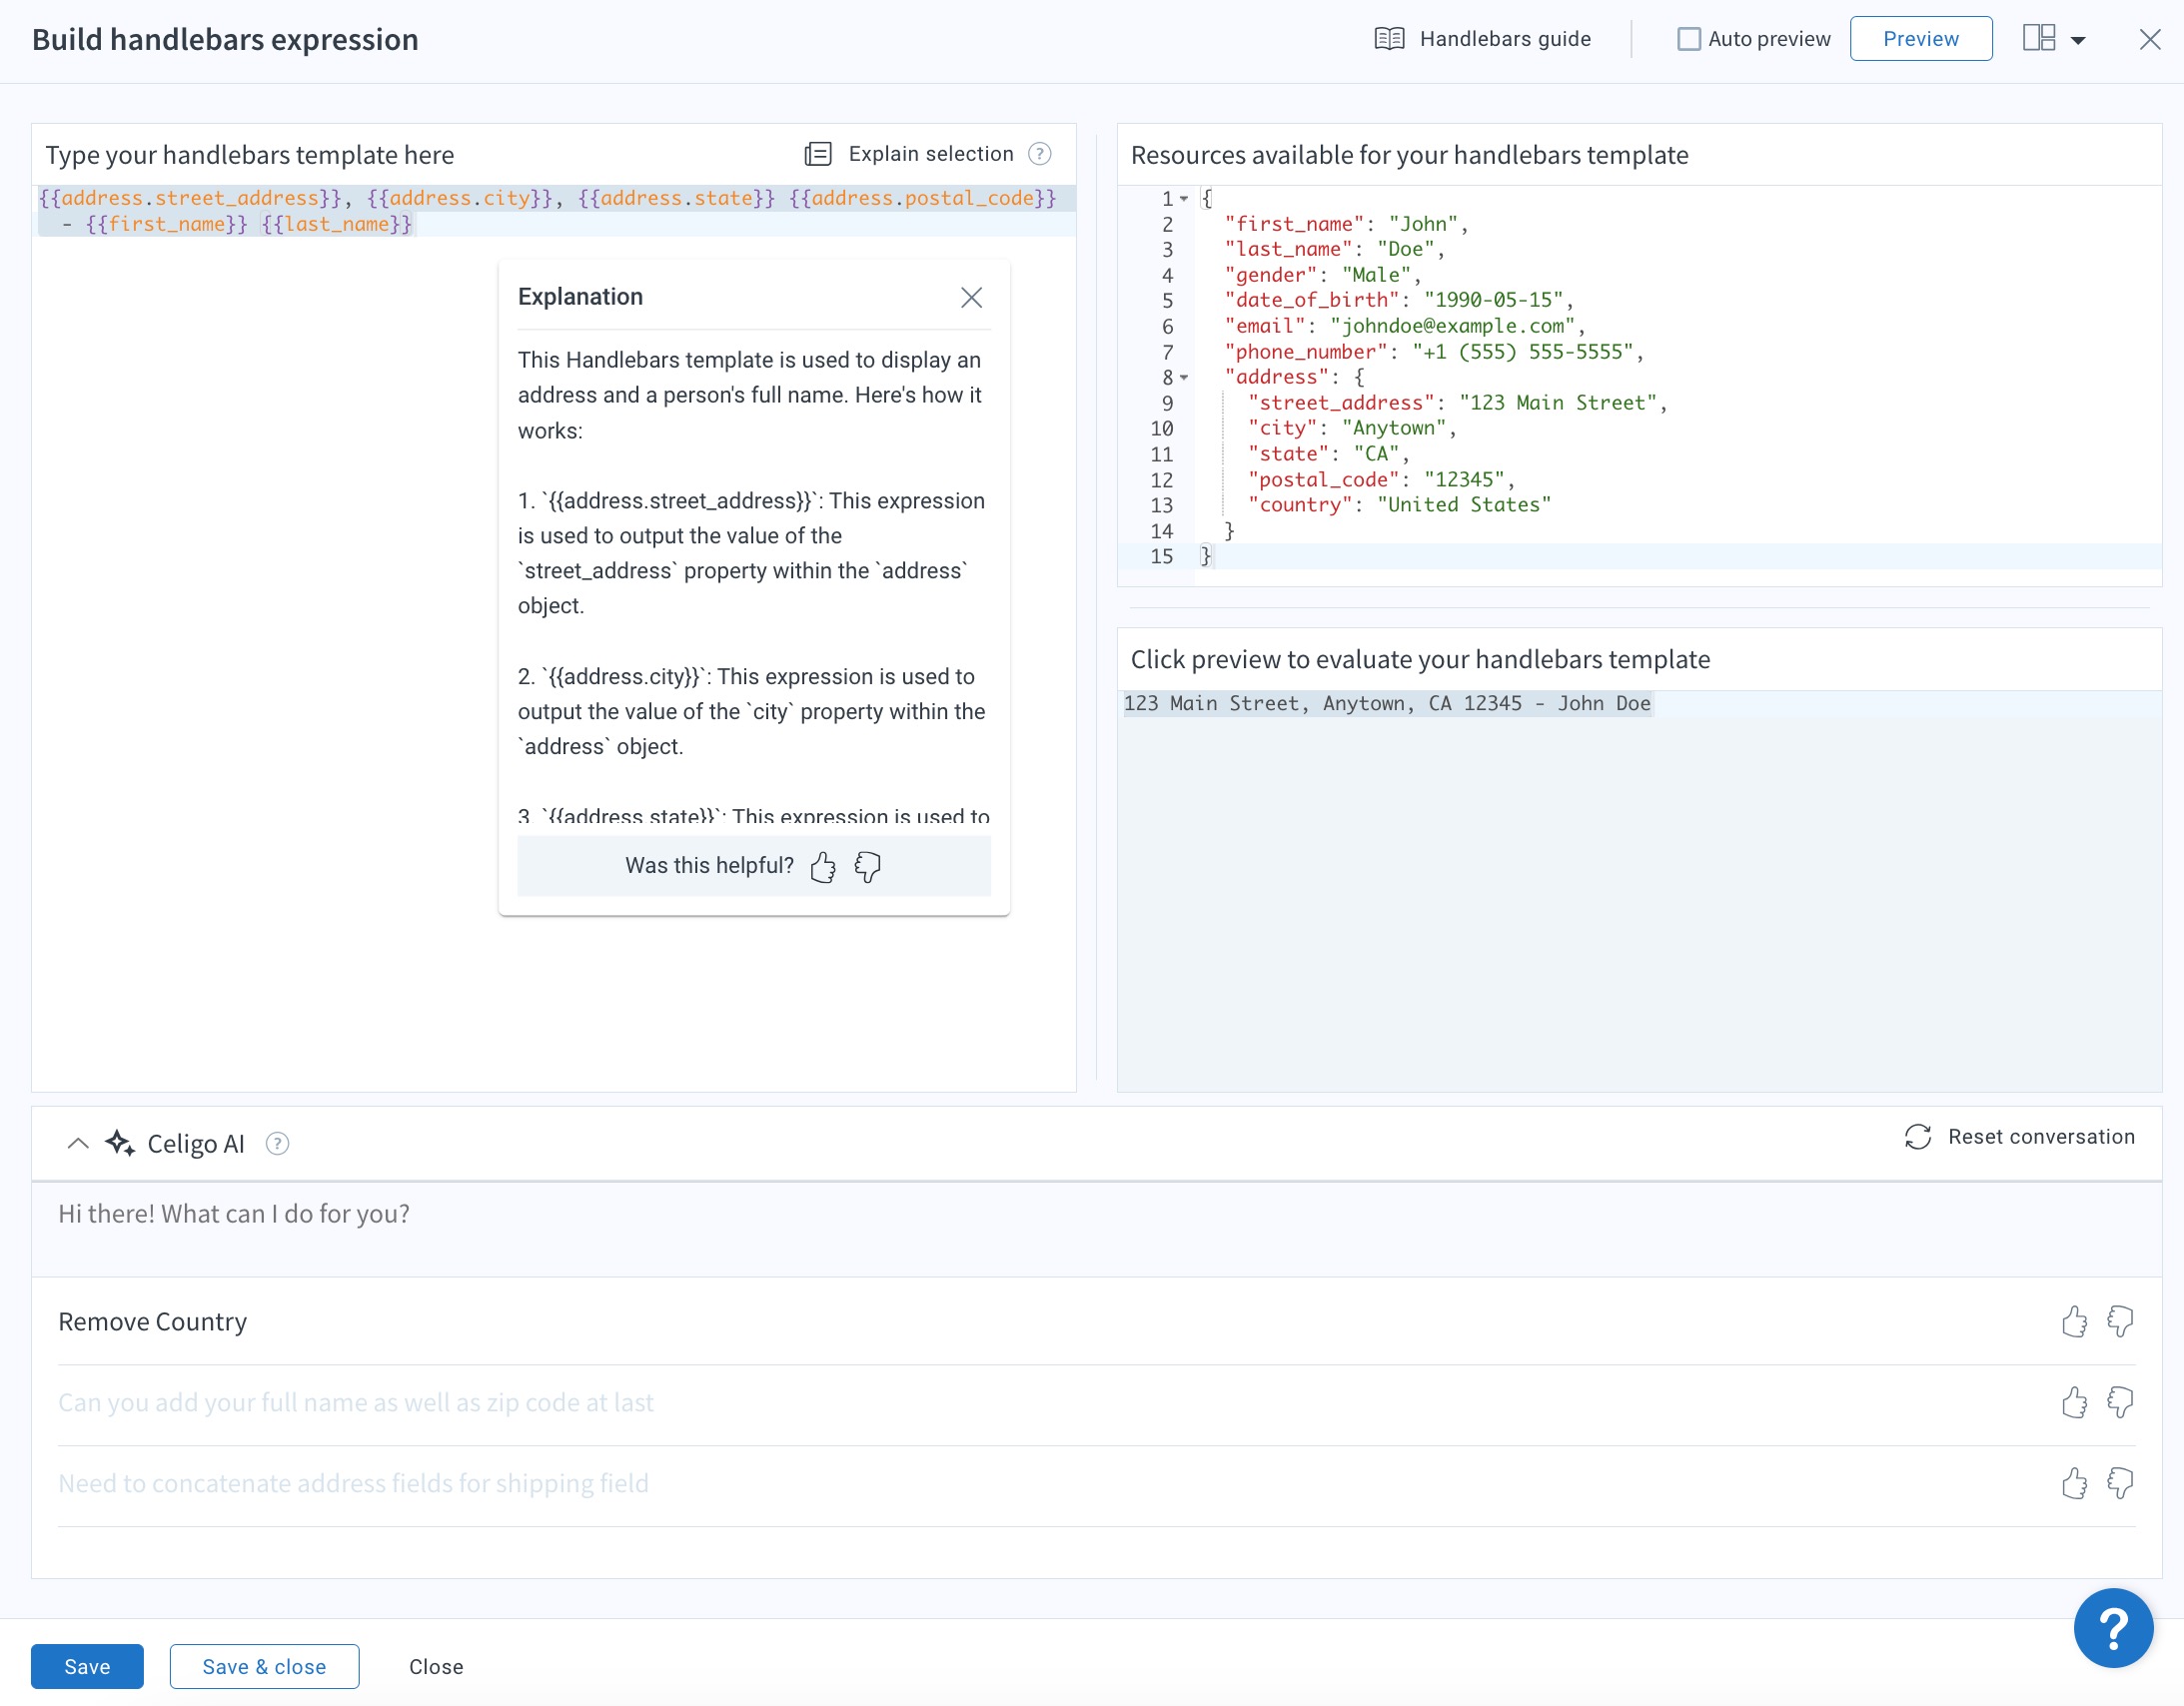Fold the address object at line 8
This screenshot has width=2184, height=1706.
pyautogui.click(x=1184, y=378)
